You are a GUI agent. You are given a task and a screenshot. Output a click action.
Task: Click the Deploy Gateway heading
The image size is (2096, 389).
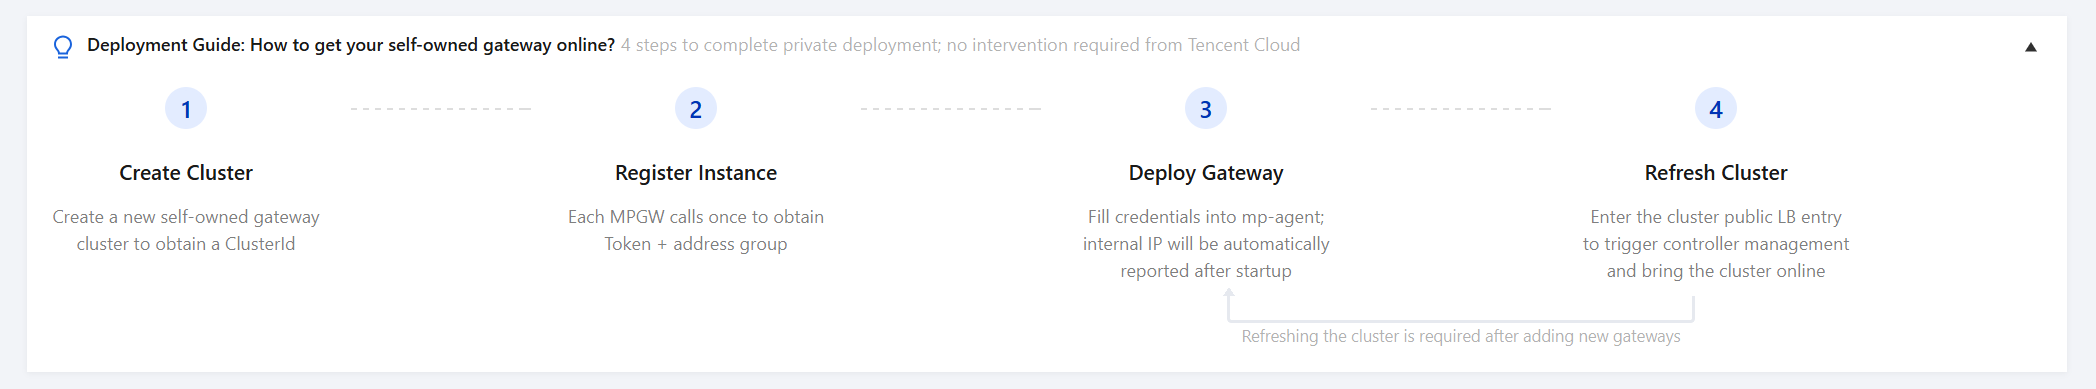[1206, 173]
